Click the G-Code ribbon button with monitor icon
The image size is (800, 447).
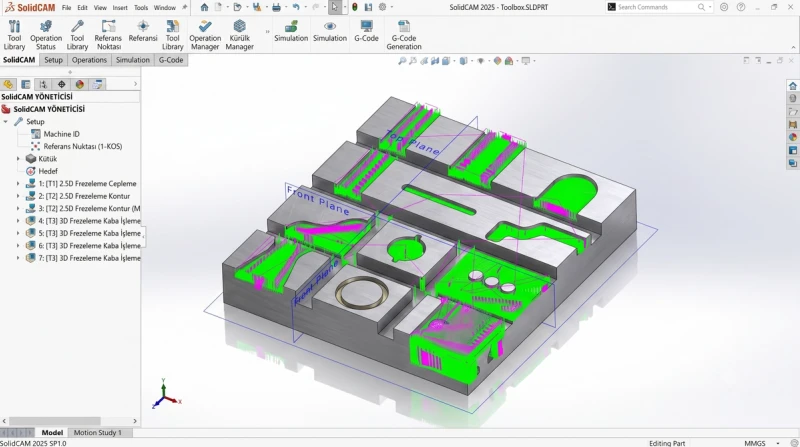click(366, 31)
